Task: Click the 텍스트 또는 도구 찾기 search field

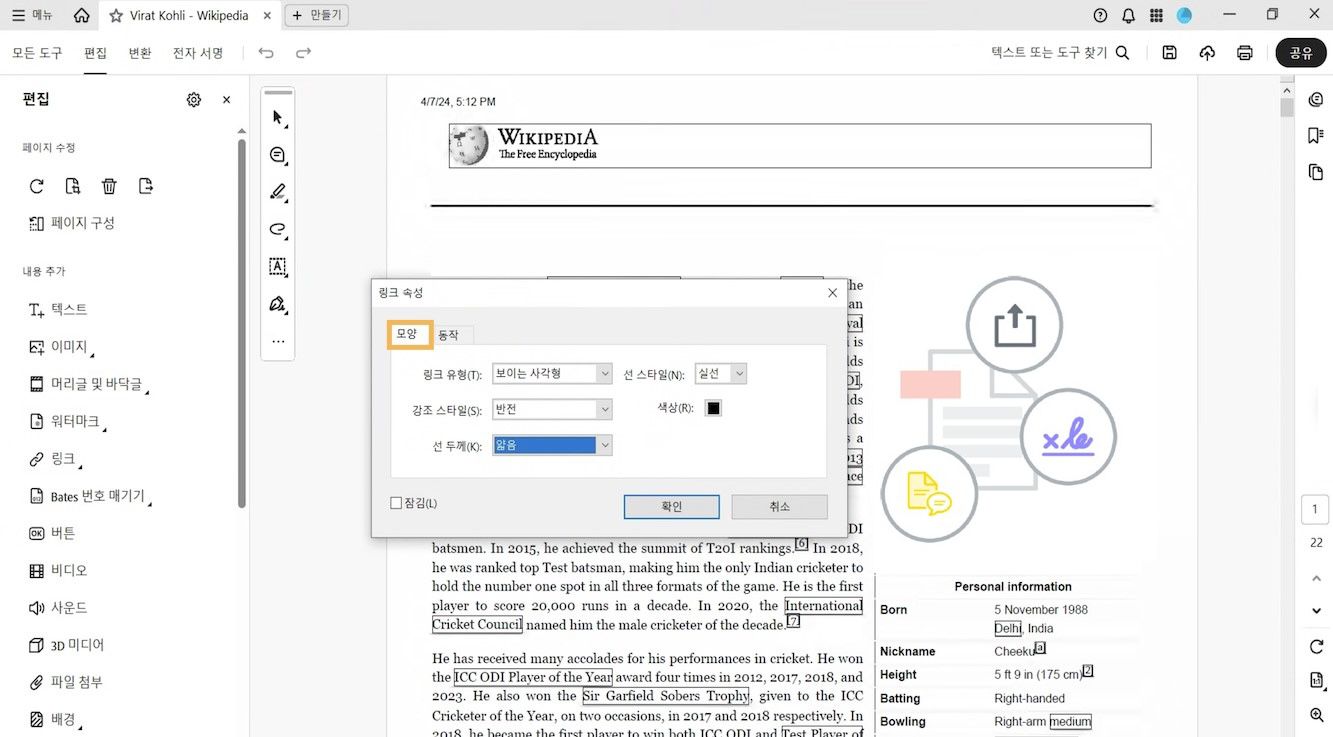Action: pos(1060,53)
